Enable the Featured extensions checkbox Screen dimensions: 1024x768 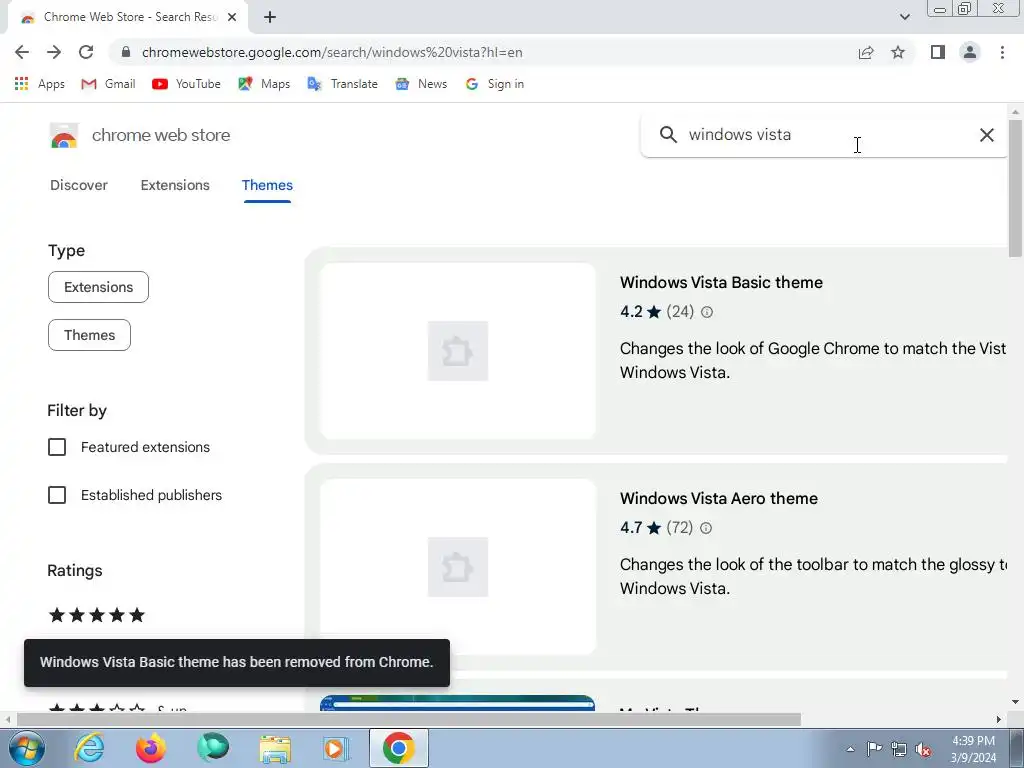click(x=57, y=447)
